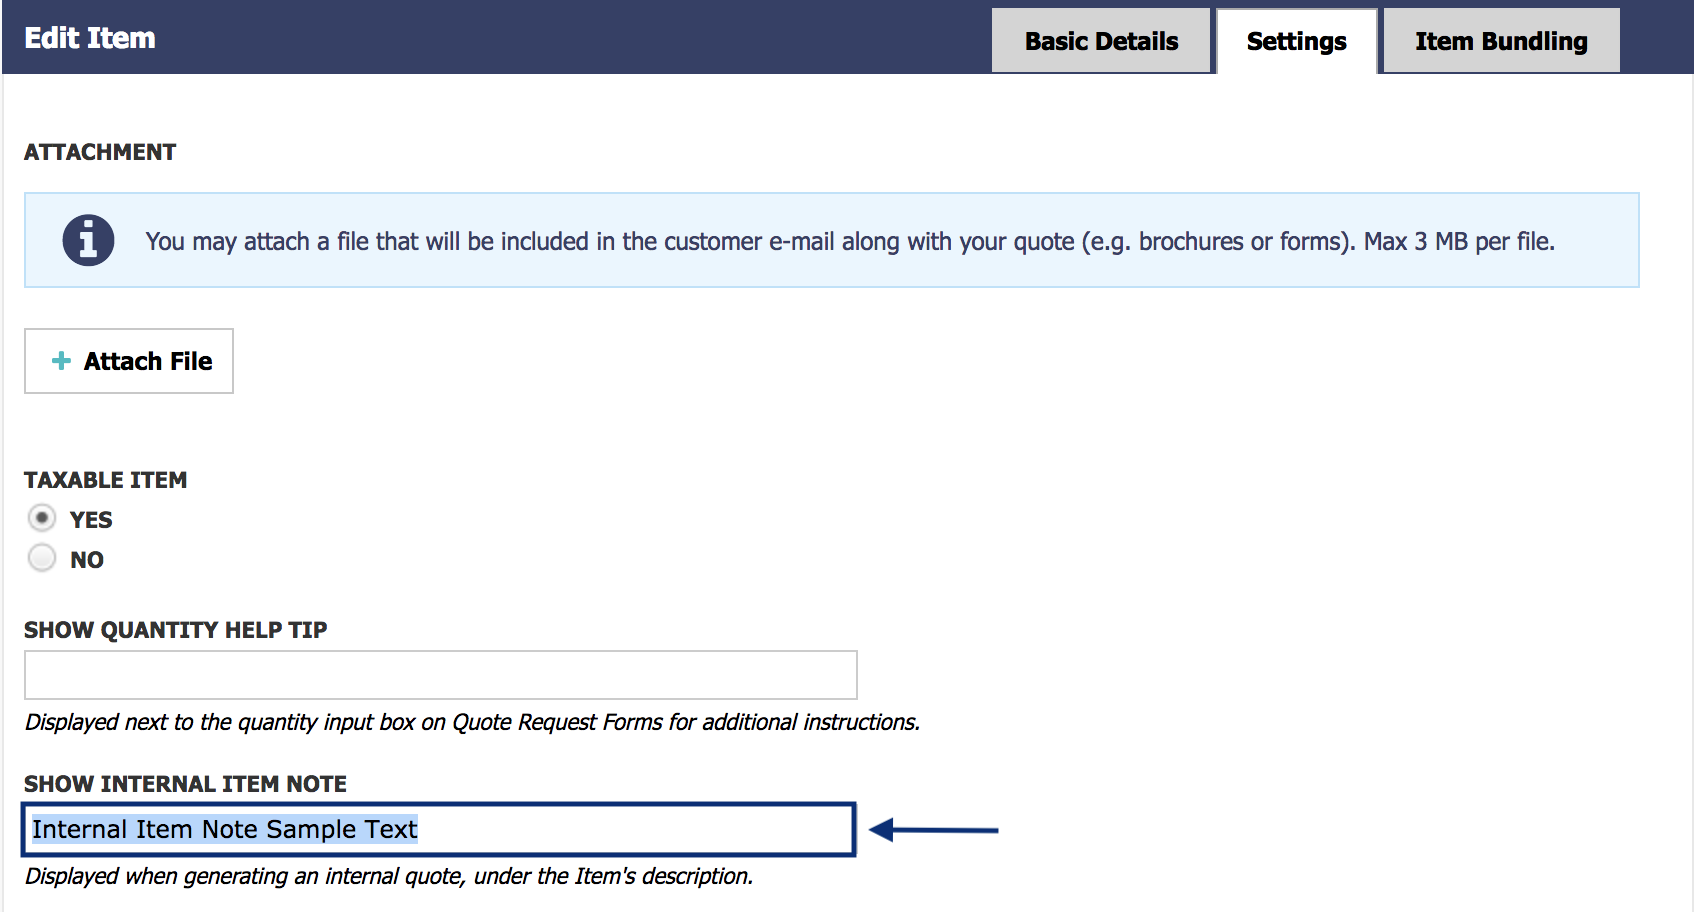Click the SHOW INTERNAL ITEM NOTE label
The image size is (1694, 912).
(x=186, y=784)
